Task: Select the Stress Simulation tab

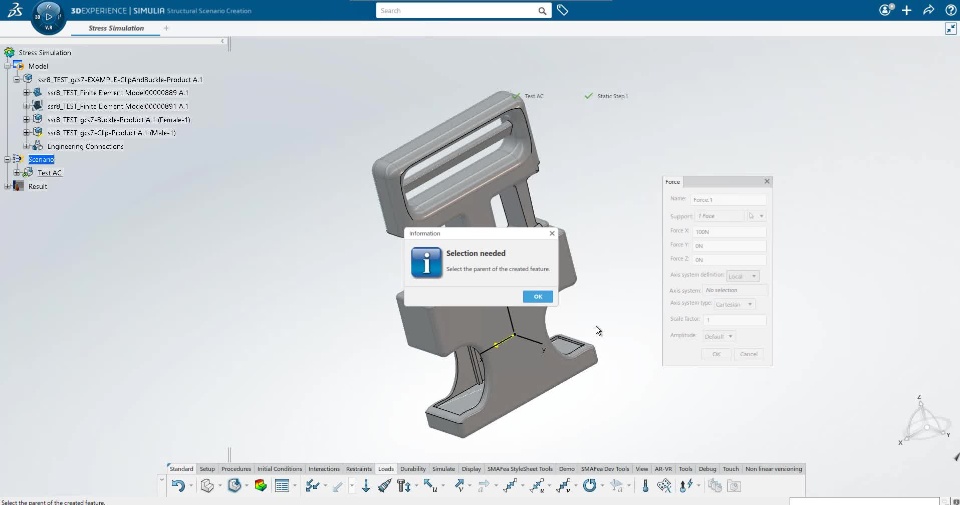Action: 116,28
